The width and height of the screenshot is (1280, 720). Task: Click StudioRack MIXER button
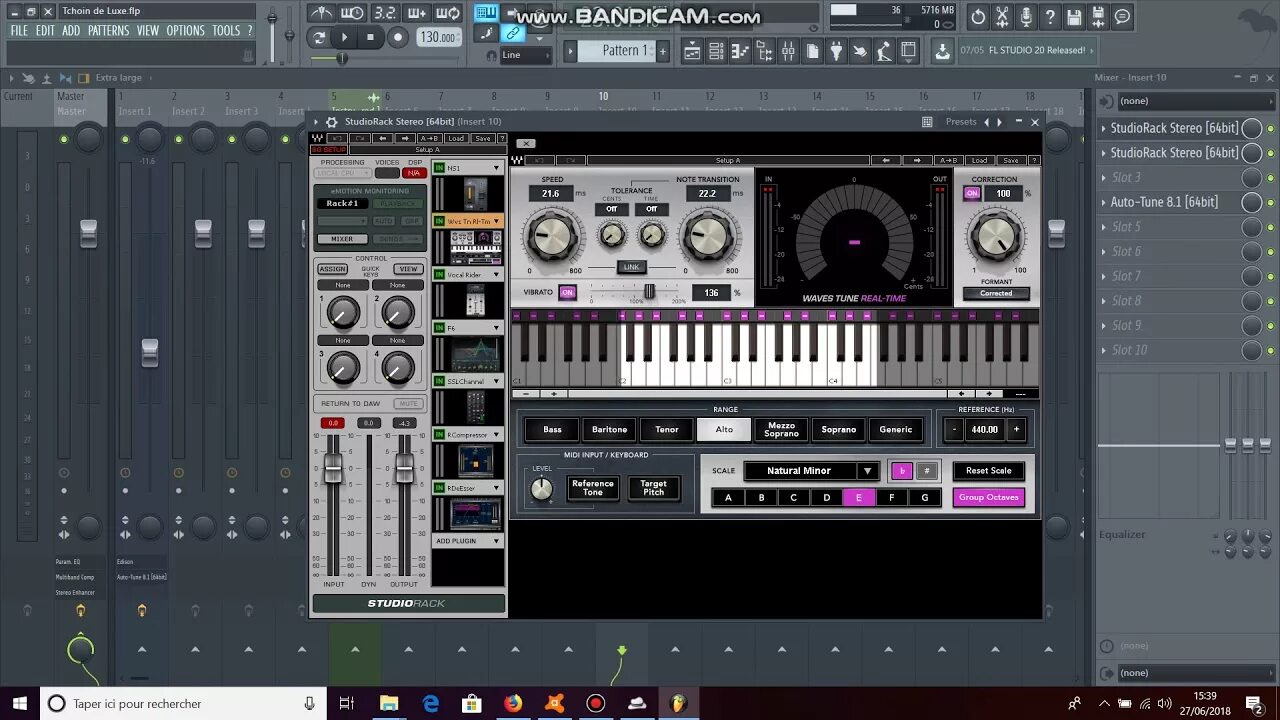tap(342, 239)
